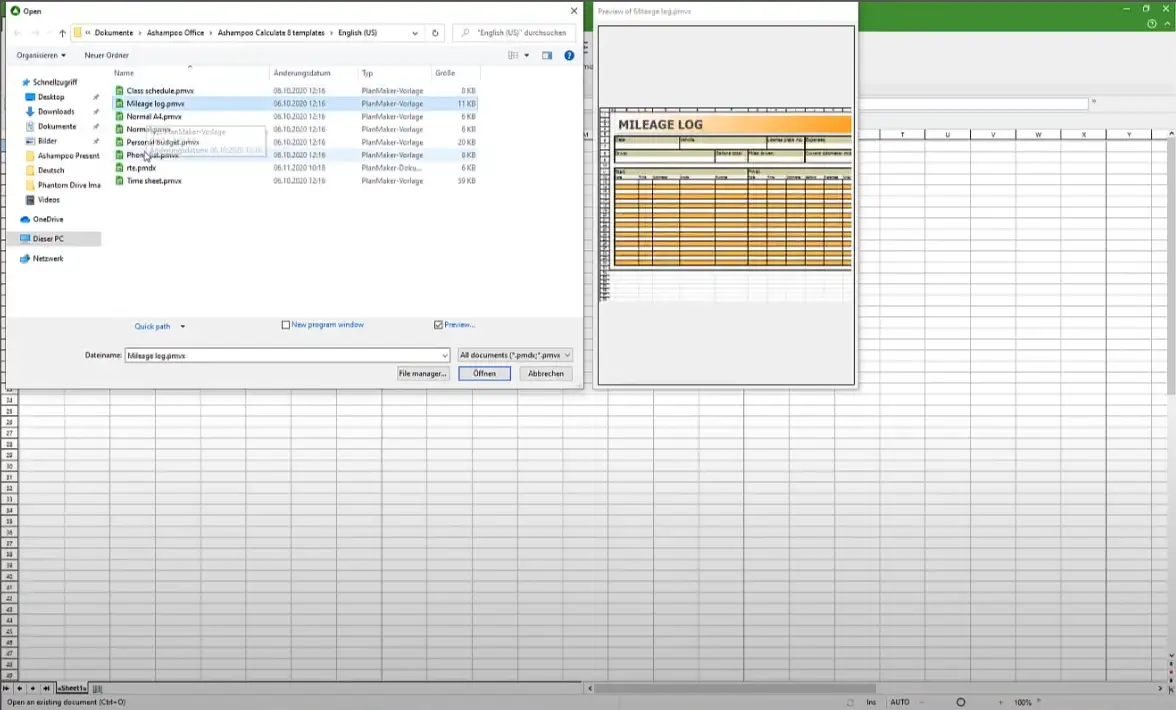The width and height of the screenshot is (1176, 710).
Task: Open the Downloads quick access folder
Action: click(56, 112)
